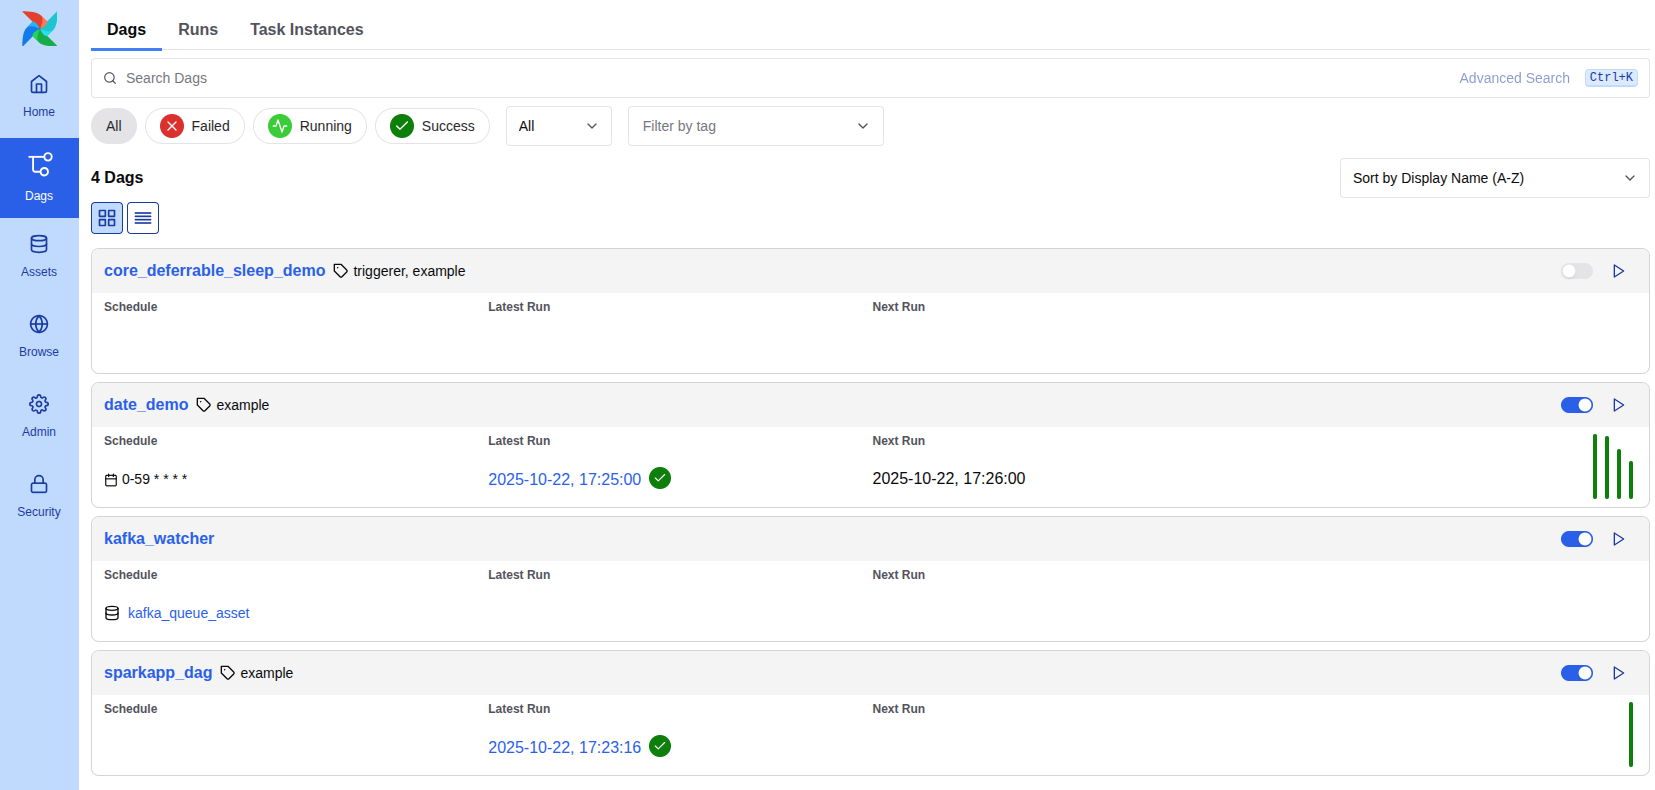Trigger the date_demo DAG play button
Screen dimensions: 1655x790
(1618, 405)
